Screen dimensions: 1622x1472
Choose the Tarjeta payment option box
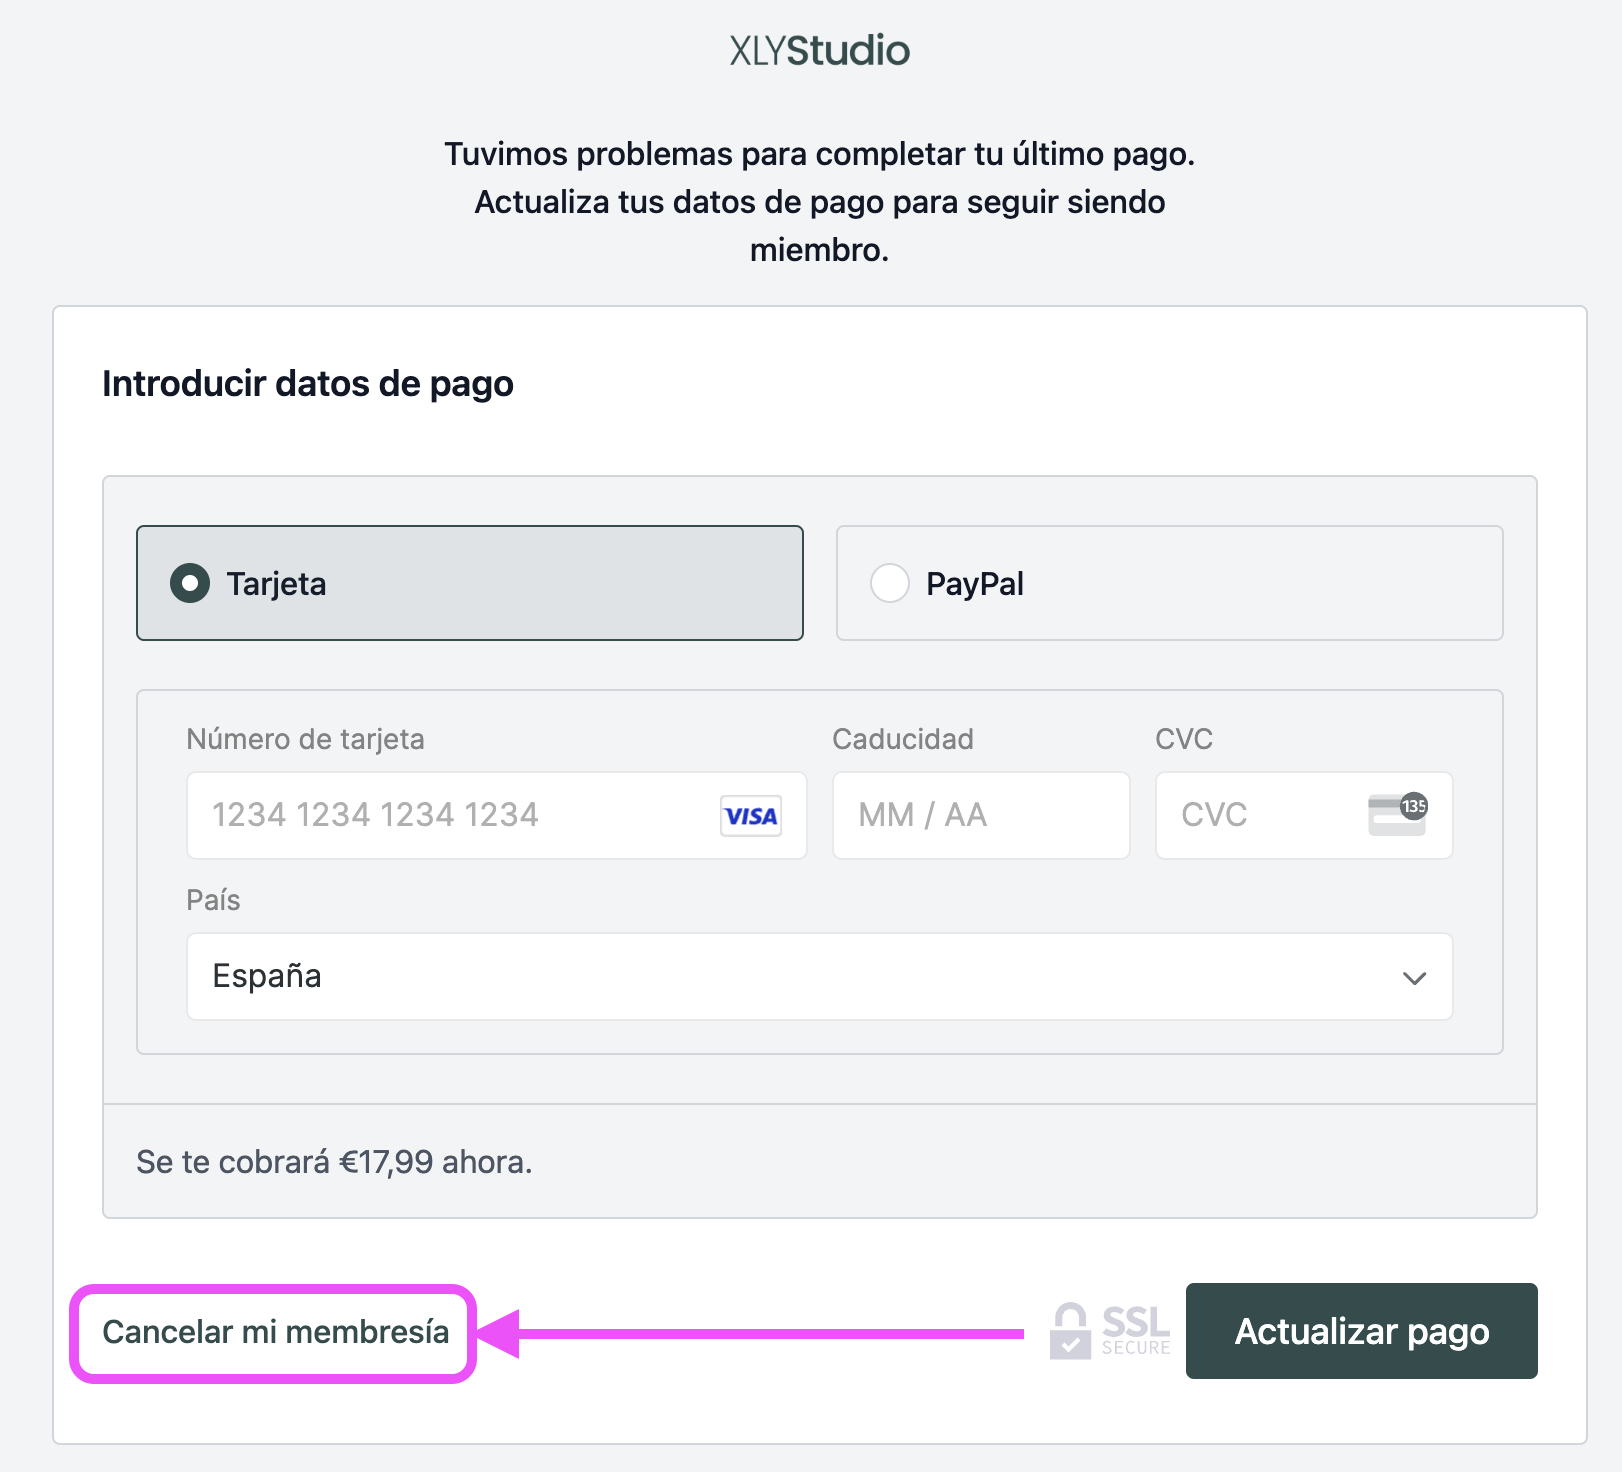click(469, 583)
